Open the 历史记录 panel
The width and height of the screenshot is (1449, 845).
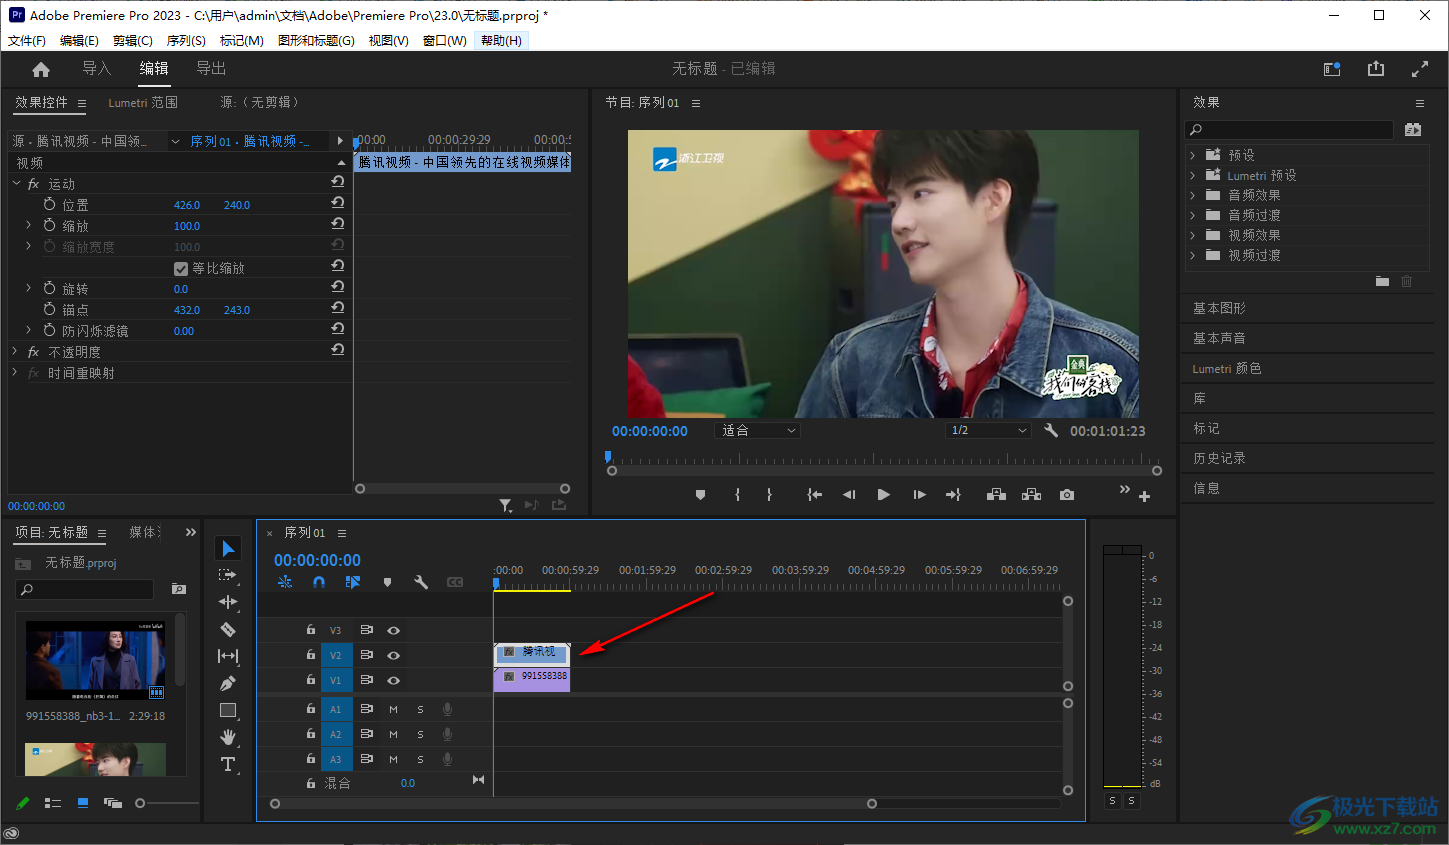click(1219, 458)
